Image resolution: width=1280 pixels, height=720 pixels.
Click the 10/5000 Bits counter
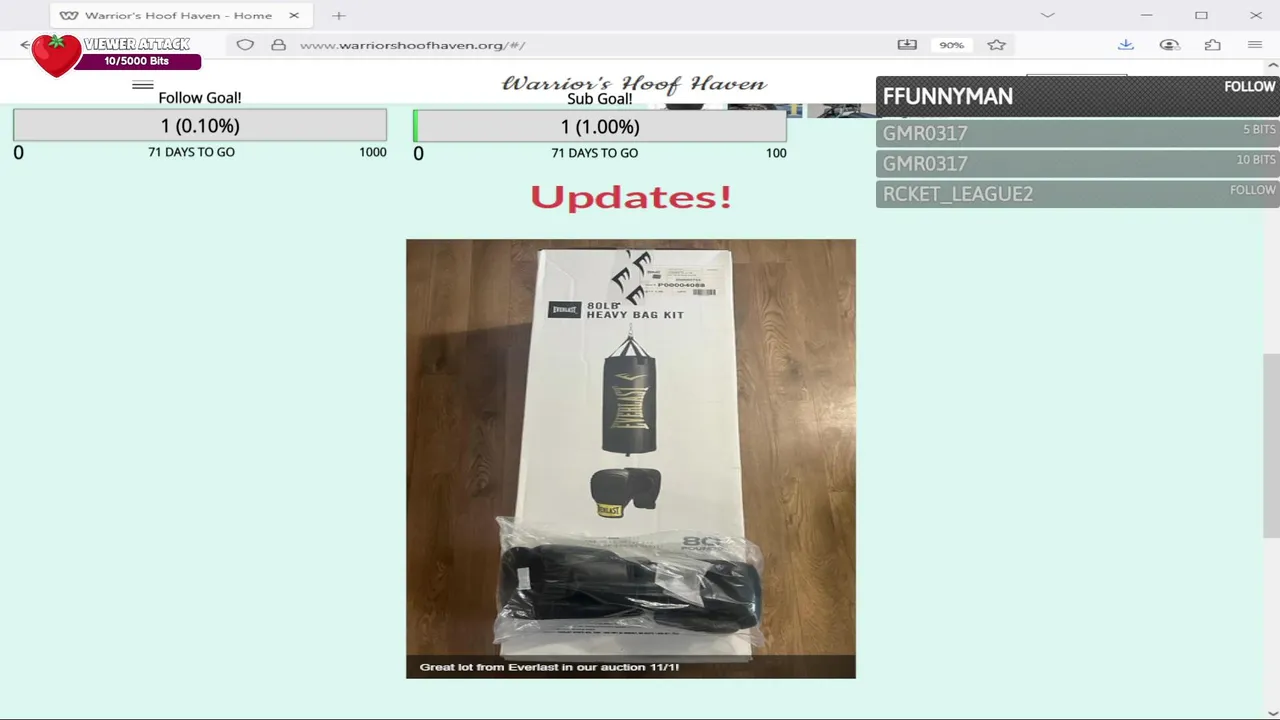(x=137, y=62)
